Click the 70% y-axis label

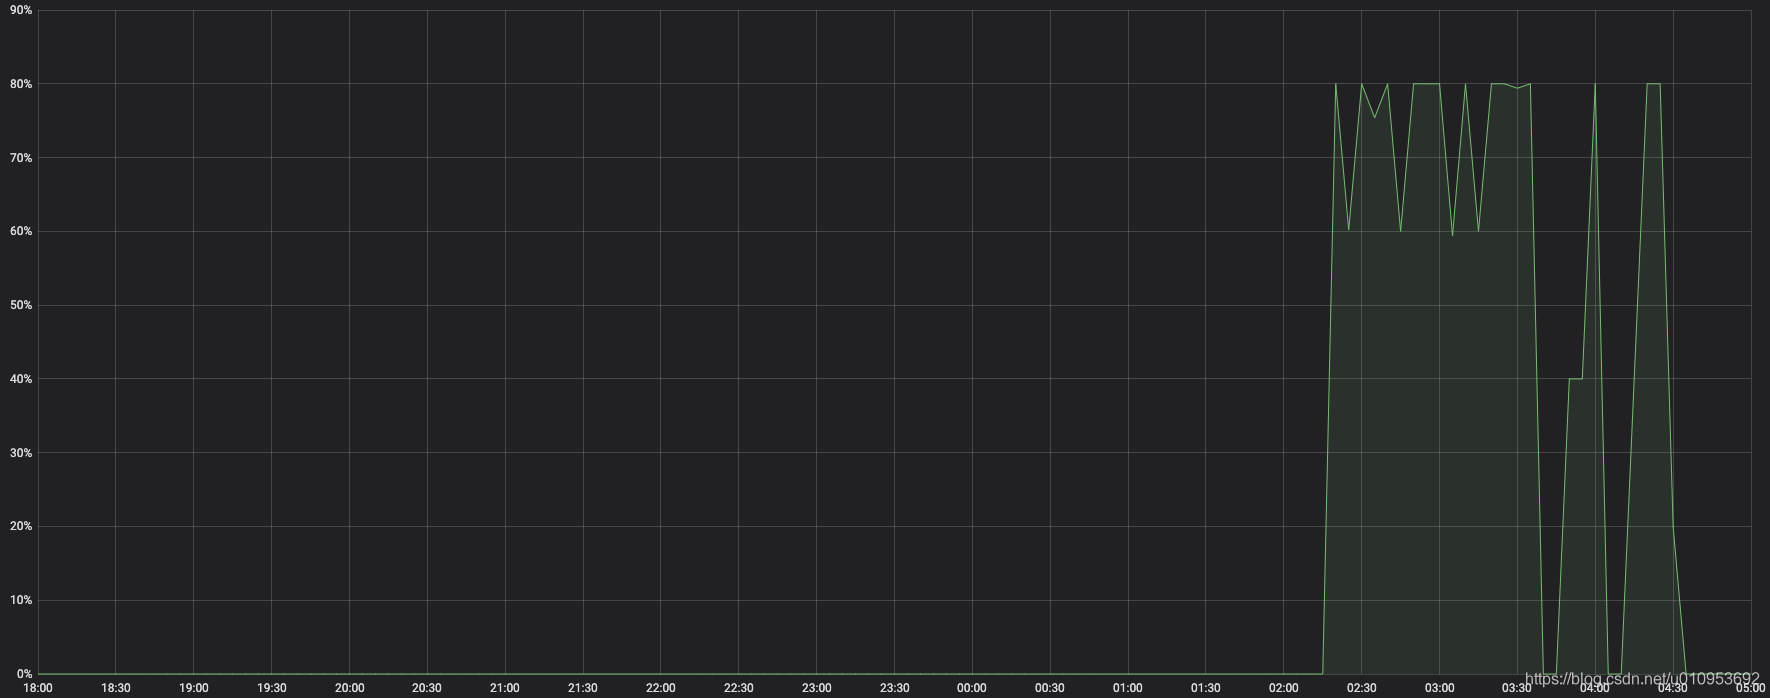[x=20, y=158]
